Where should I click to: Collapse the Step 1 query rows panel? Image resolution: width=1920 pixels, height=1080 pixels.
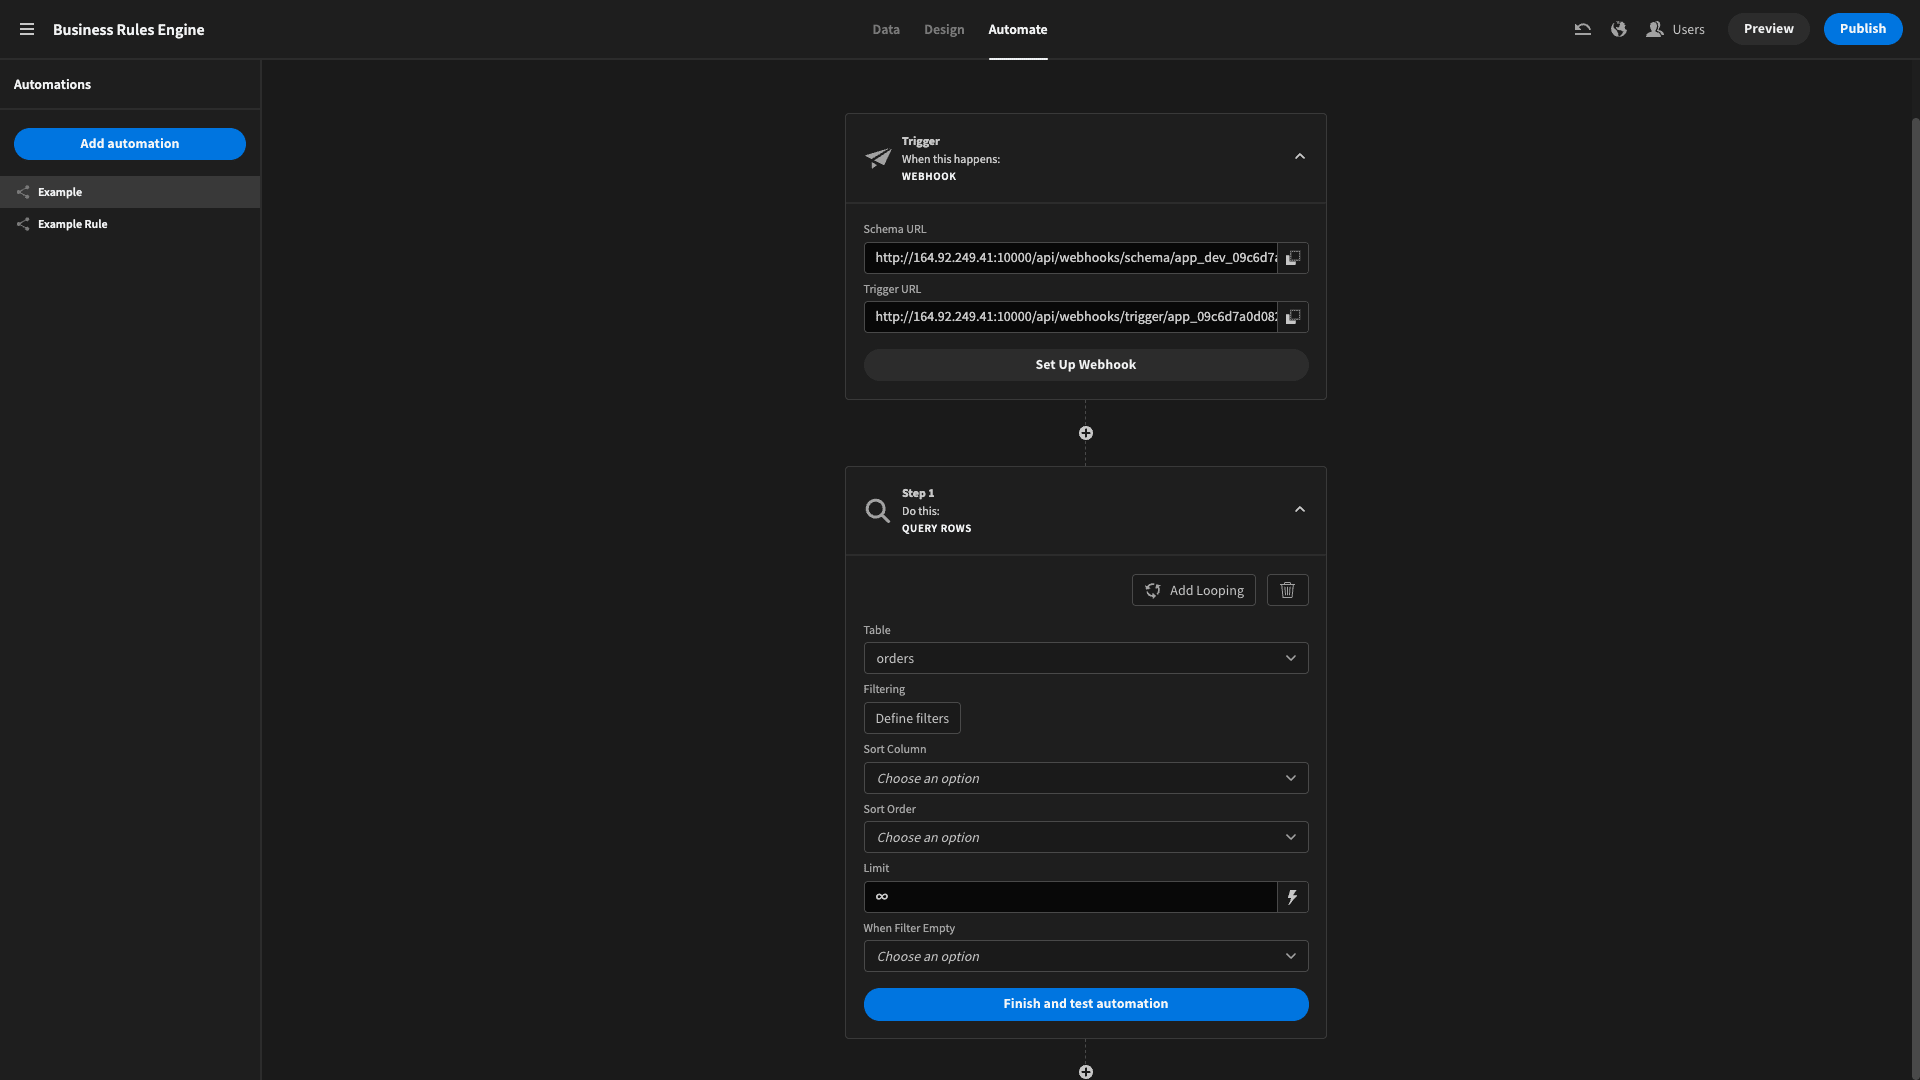1299,510
